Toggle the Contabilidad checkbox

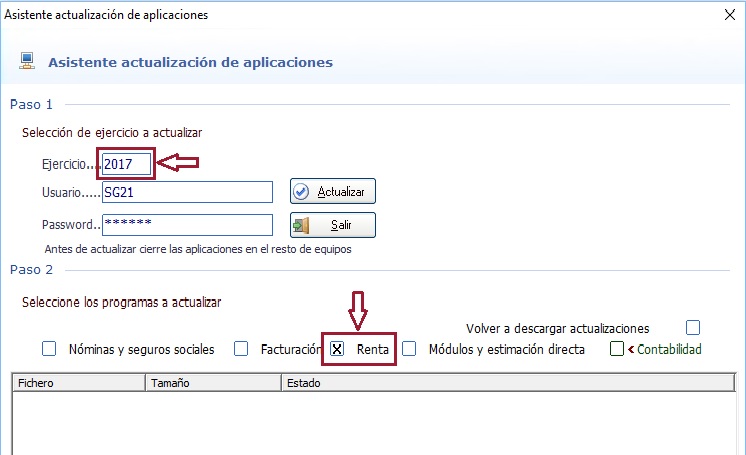[617, 349]
